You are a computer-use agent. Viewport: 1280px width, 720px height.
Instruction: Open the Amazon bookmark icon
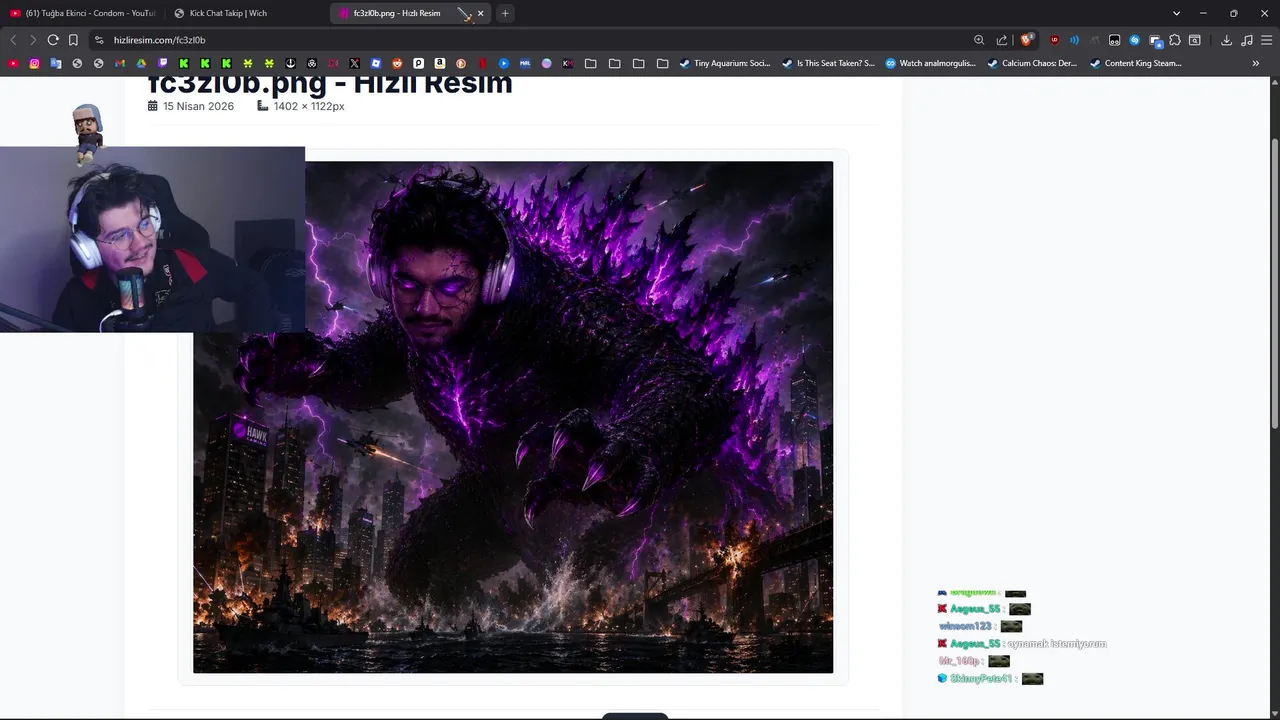440,63
